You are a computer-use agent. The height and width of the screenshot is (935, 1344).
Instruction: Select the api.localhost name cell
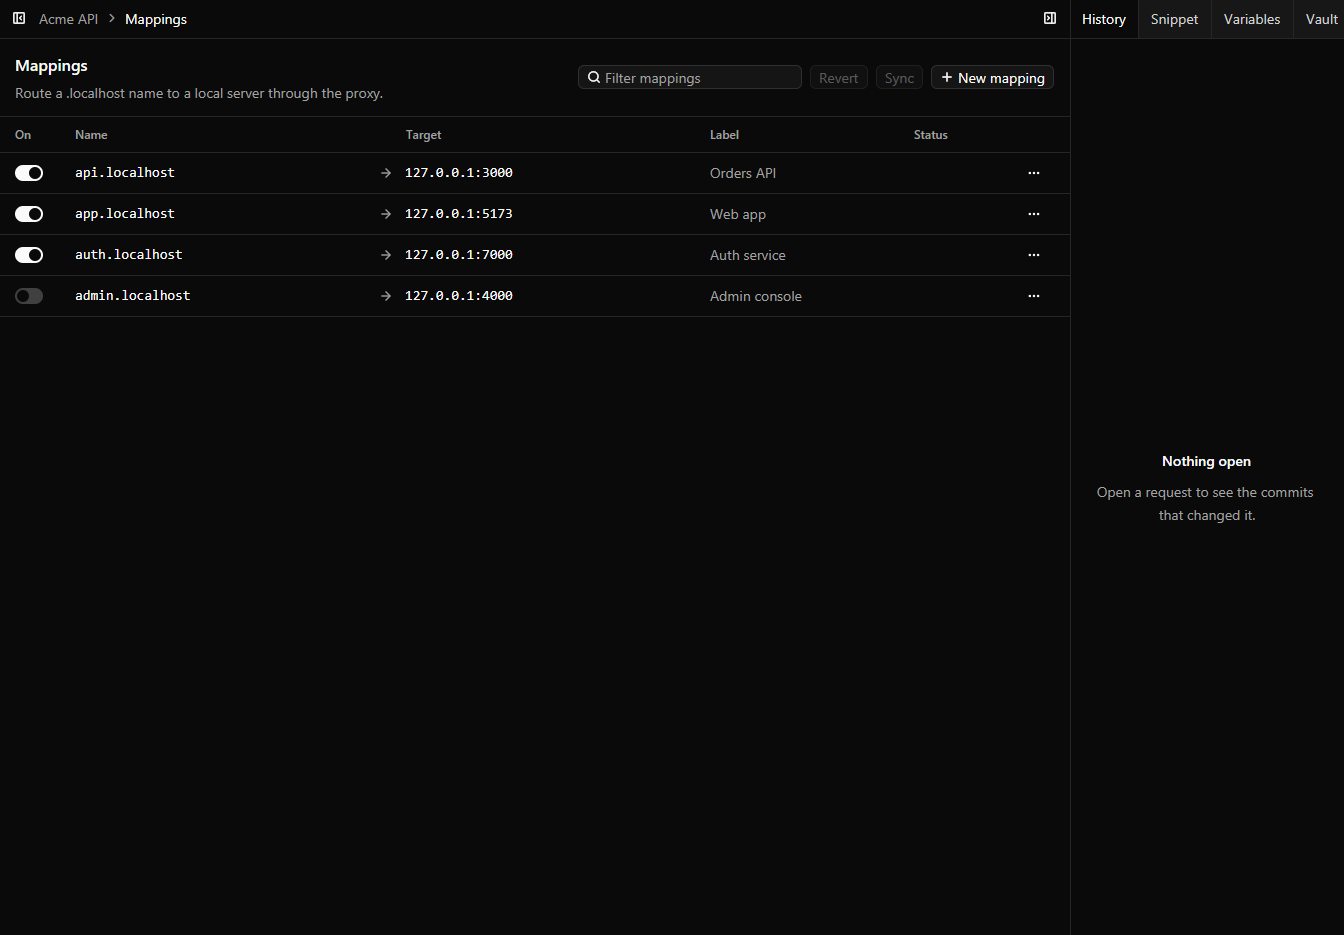coord(125,173)
